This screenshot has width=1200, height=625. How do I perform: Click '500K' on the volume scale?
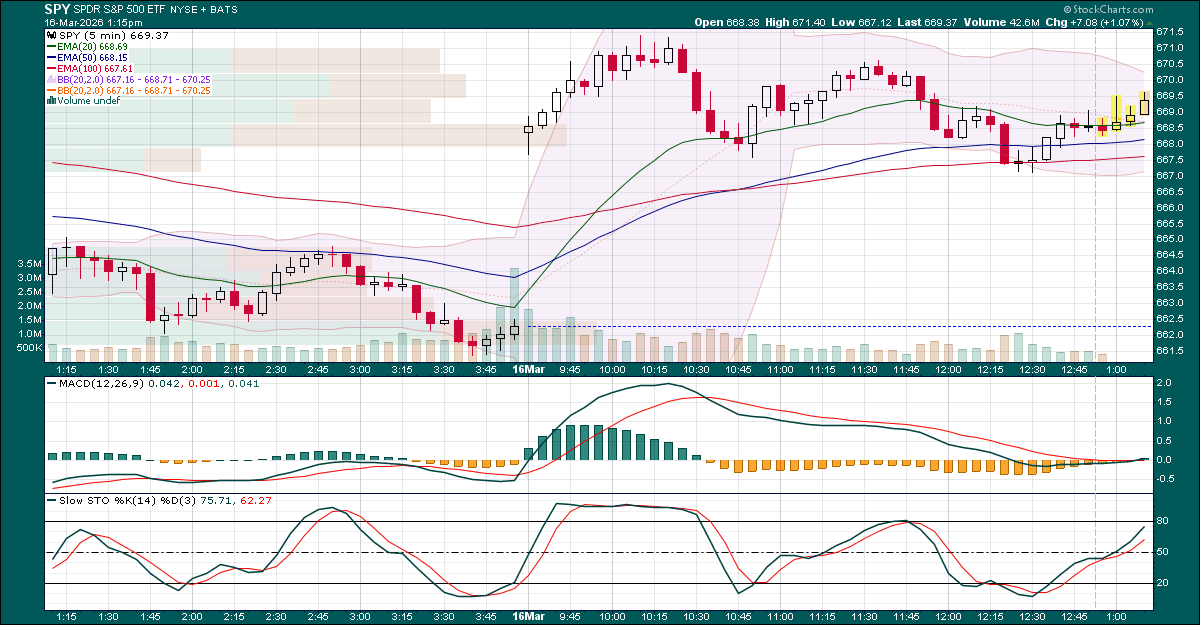(29, 348)
